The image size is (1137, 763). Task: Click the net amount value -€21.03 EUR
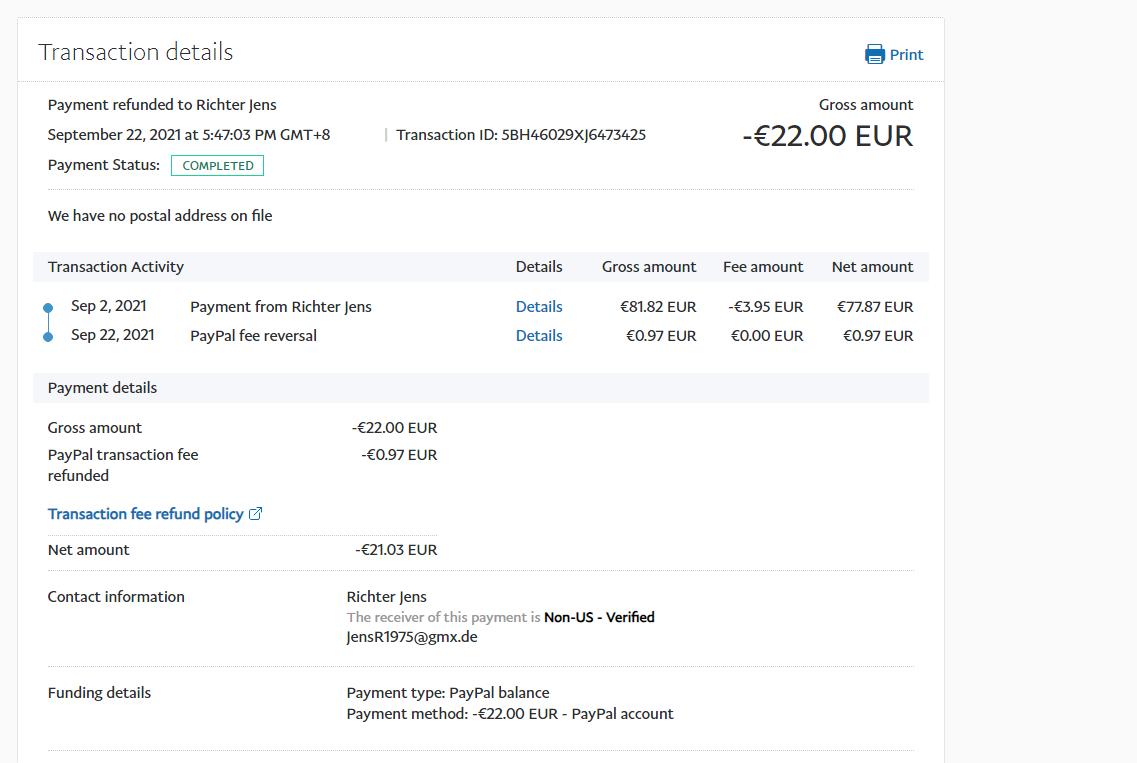[396, 550]
